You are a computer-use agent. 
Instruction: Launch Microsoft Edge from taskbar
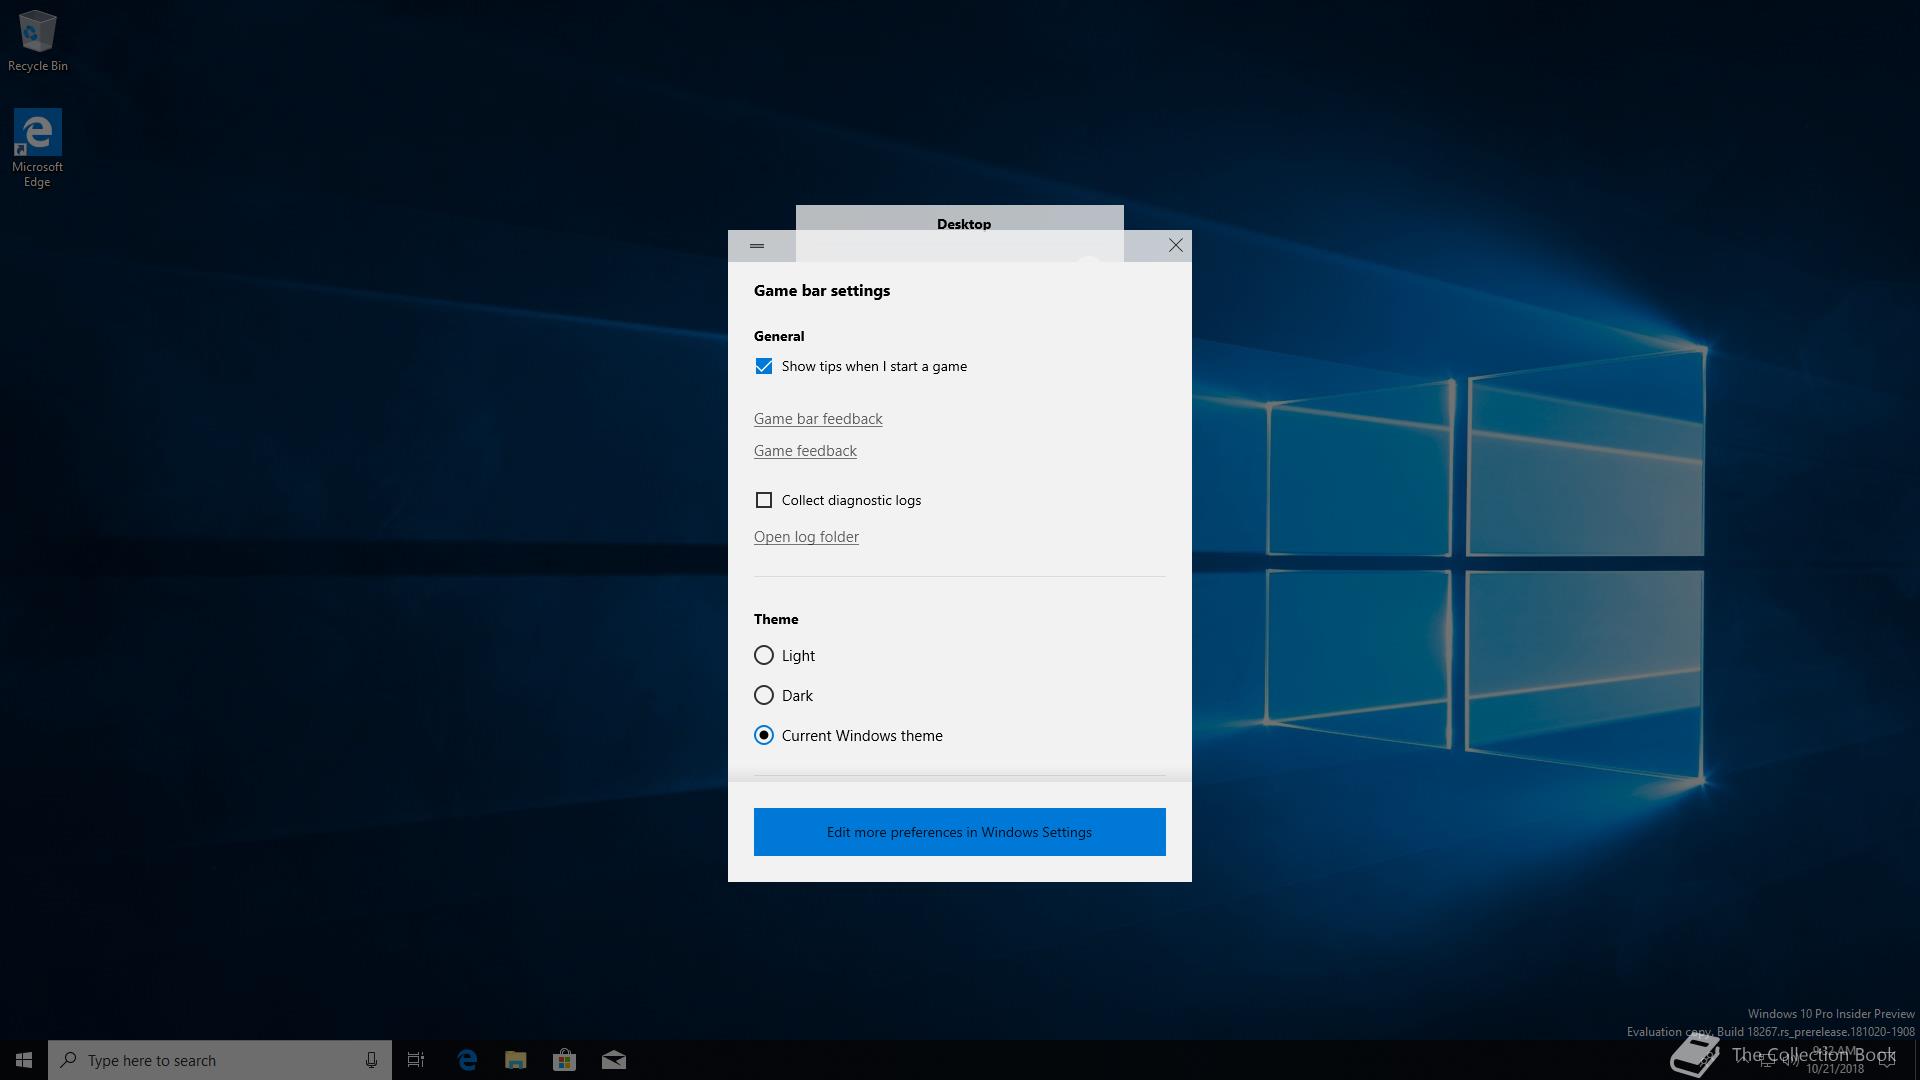[x=467, y=1060]
